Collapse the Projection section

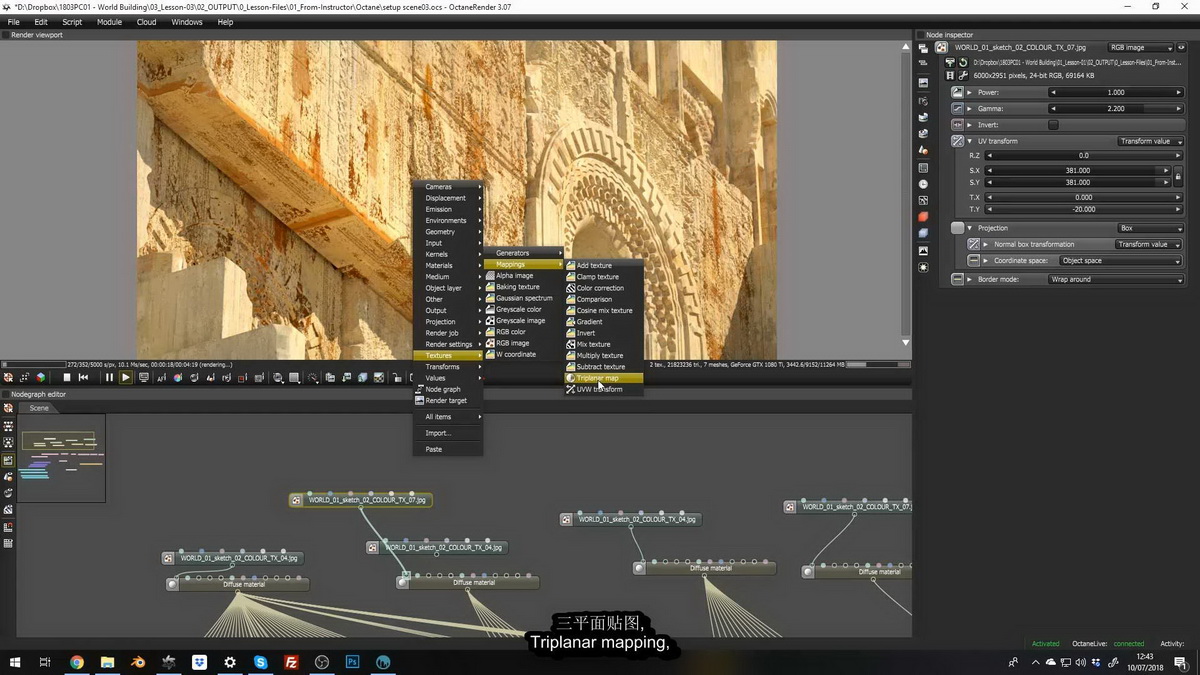(969, 228)
